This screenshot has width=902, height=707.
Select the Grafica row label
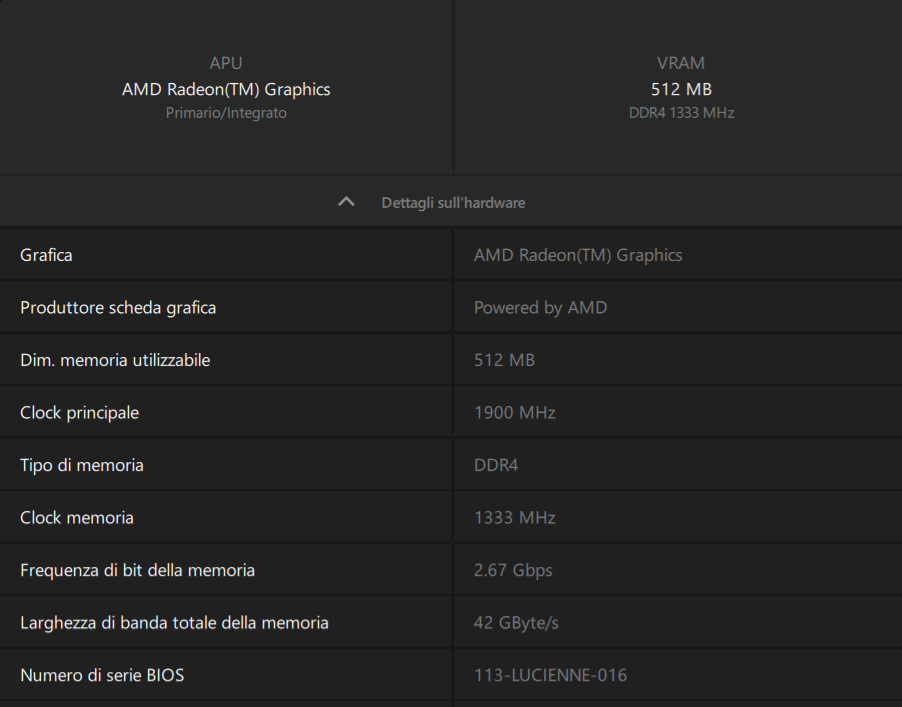[46, 255]
